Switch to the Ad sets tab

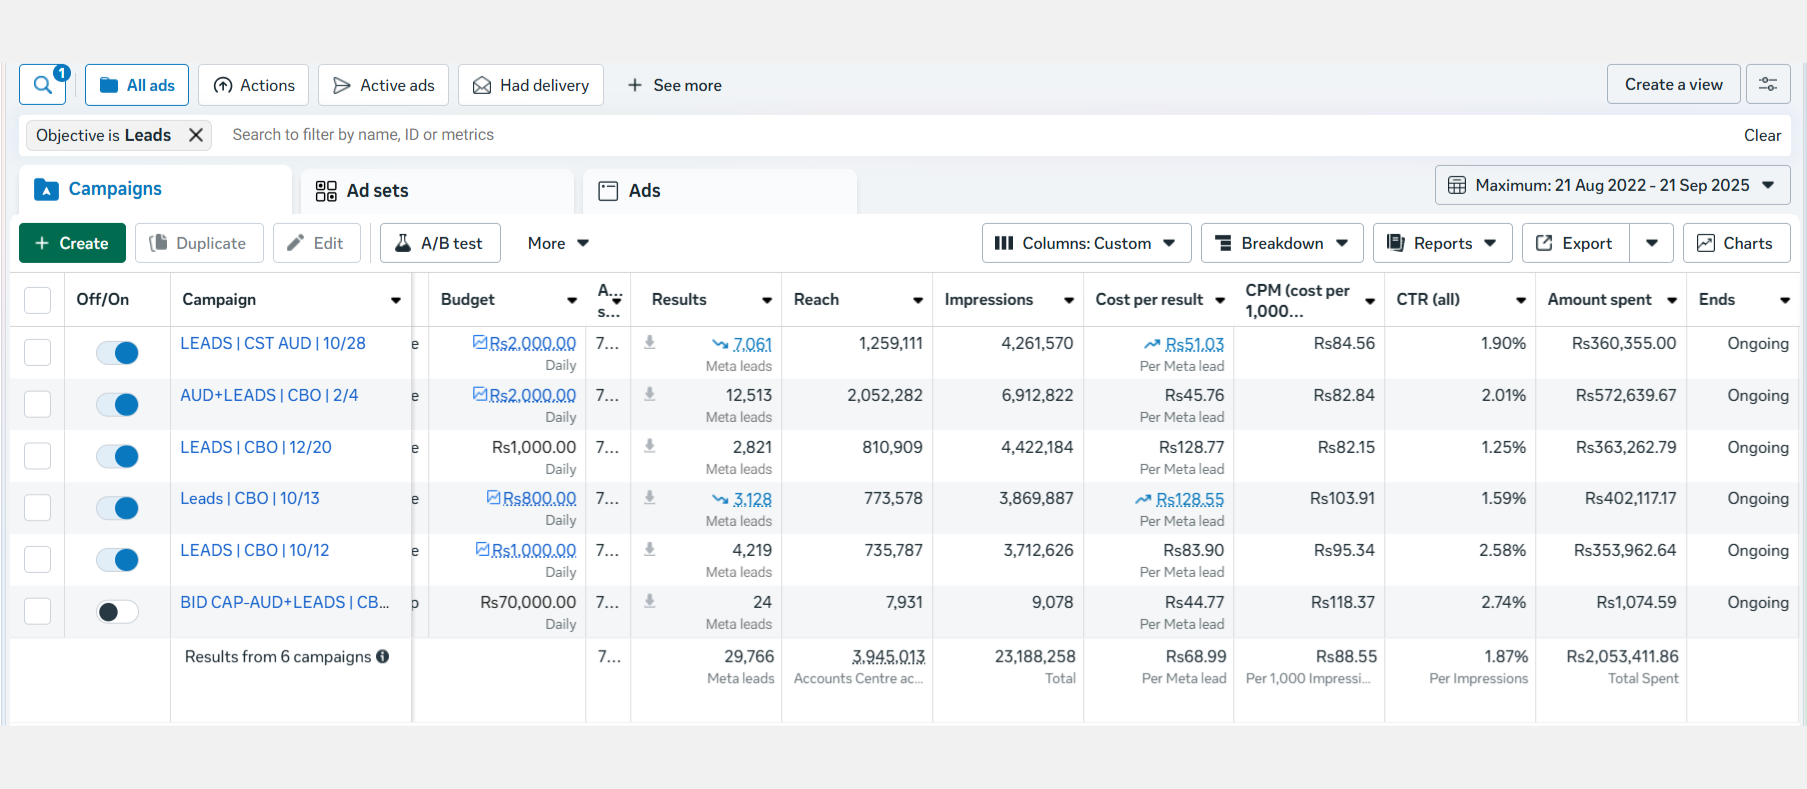coord(377,191)
